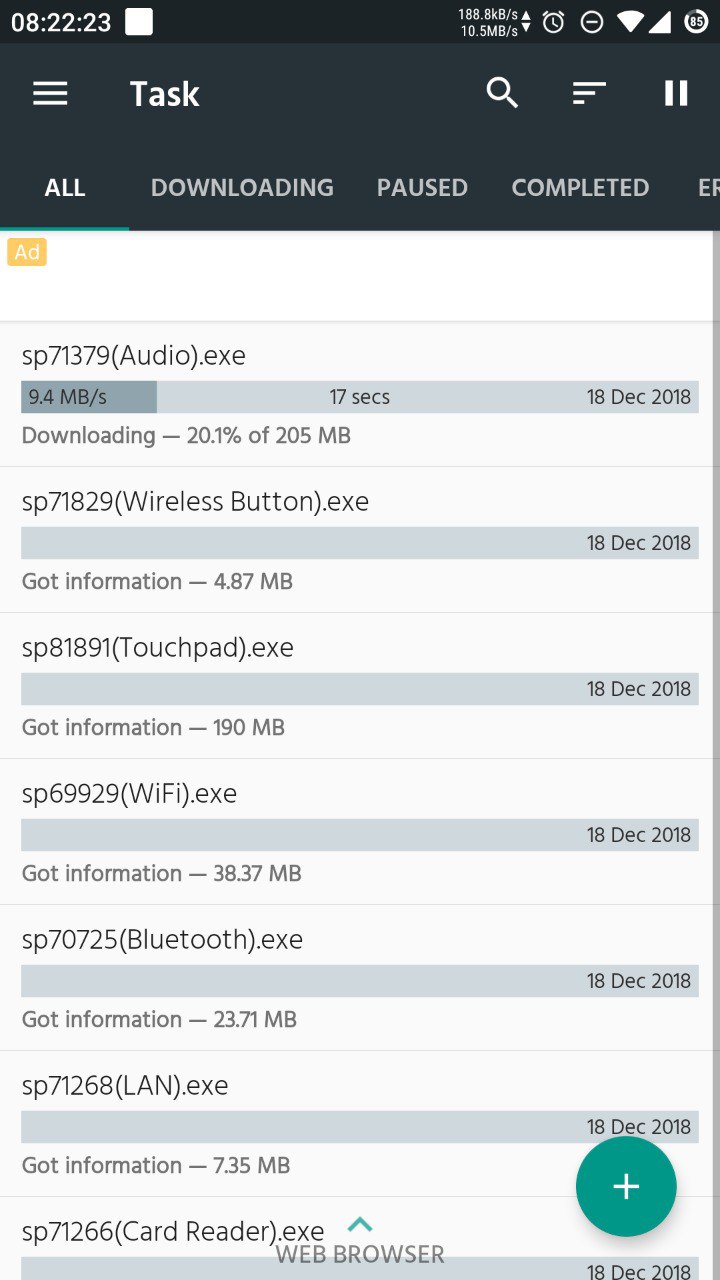Open the sort options icon
720x1280 pixels.
click(589, 93)
